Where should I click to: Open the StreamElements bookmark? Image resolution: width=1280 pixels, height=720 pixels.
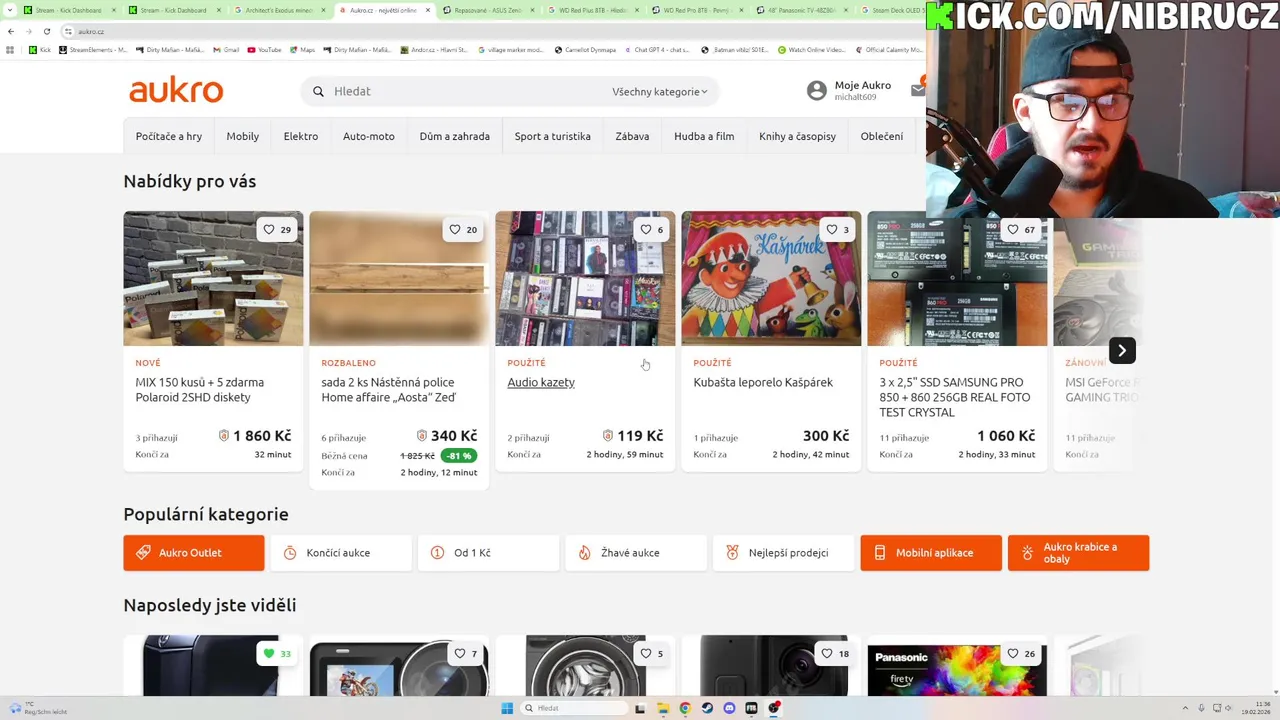coord(93,49)
